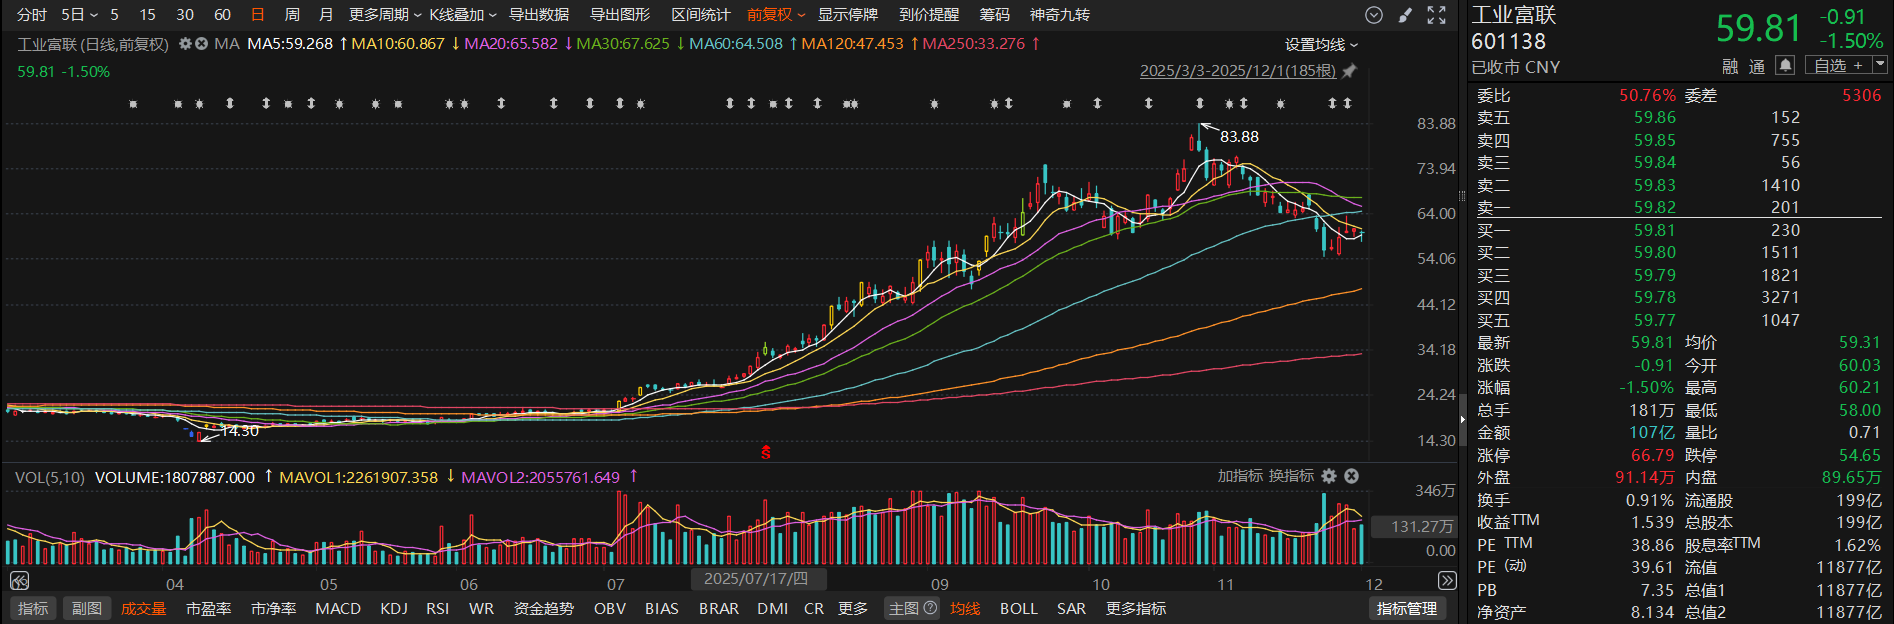Expand 设置均线 dropdown
Image resolution: width=1894 pixels, height=624 pixels.
click(x=1321, y=45)
